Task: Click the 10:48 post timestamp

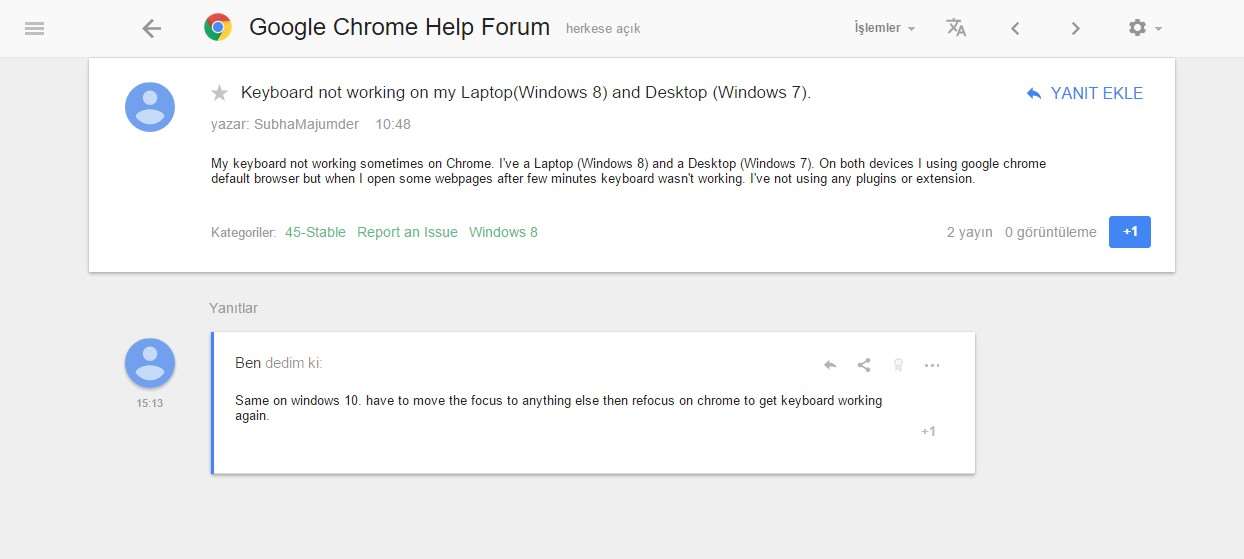Action: 393,125
